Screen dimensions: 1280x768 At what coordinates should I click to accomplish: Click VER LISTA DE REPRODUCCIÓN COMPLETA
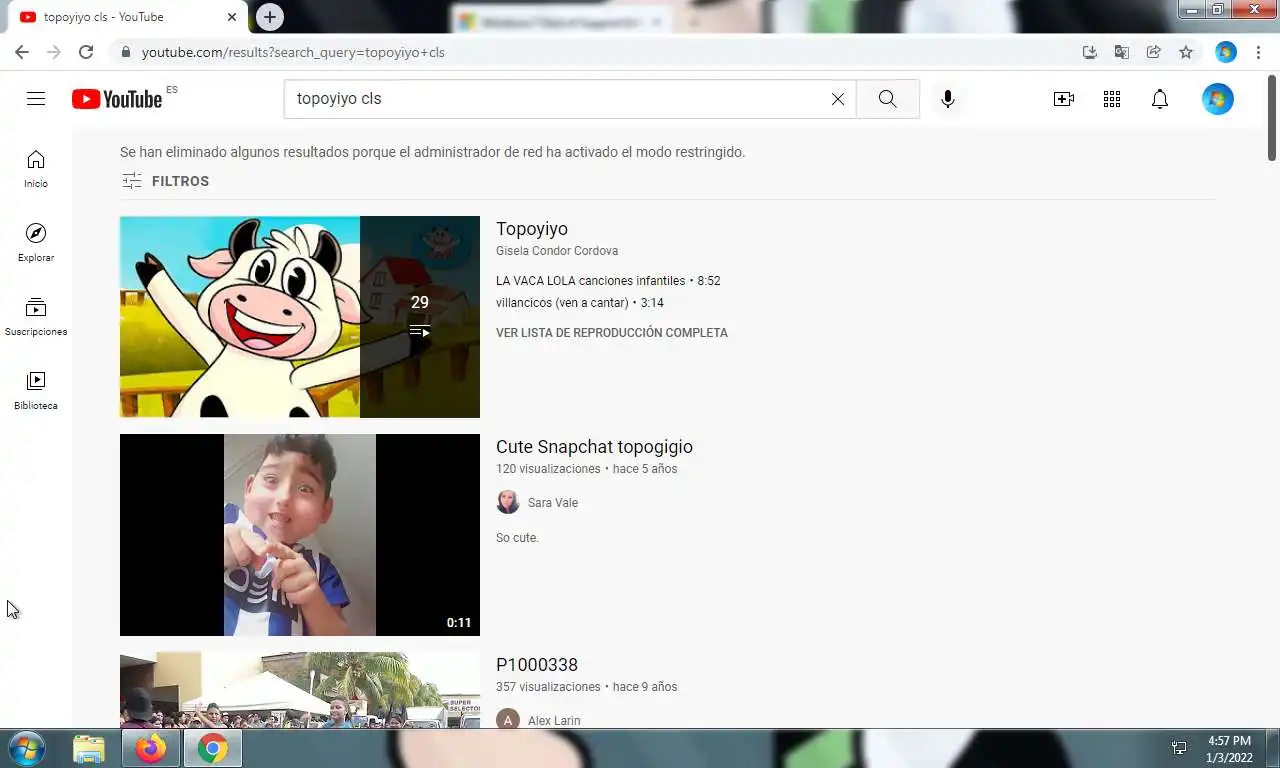612,333
